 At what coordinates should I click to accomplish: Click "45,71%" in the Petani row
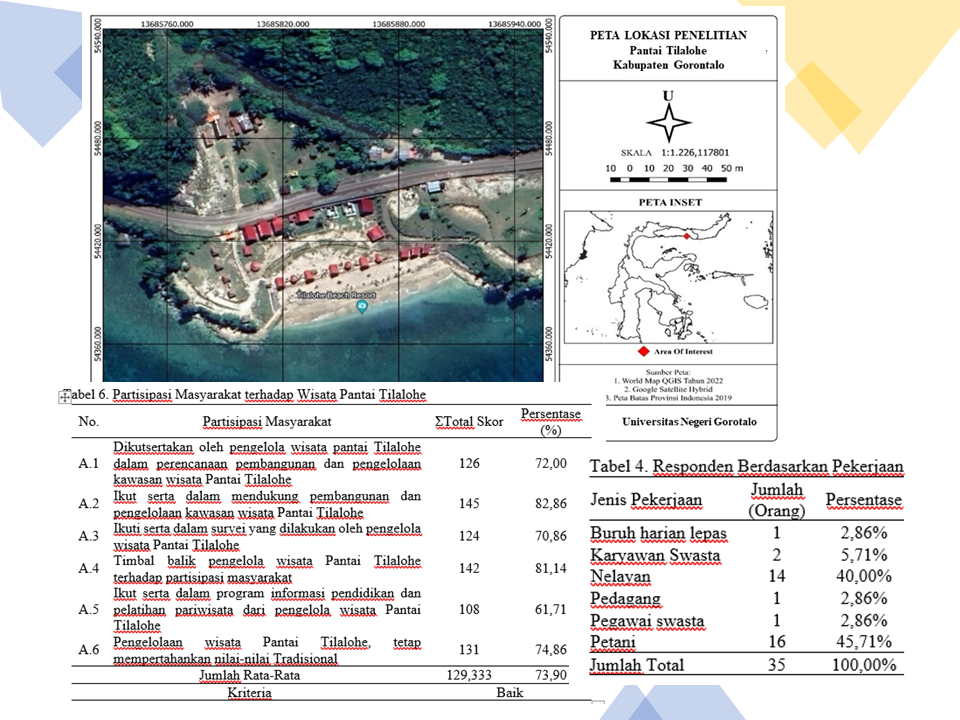pyautogui.click(x=864, y=642)
